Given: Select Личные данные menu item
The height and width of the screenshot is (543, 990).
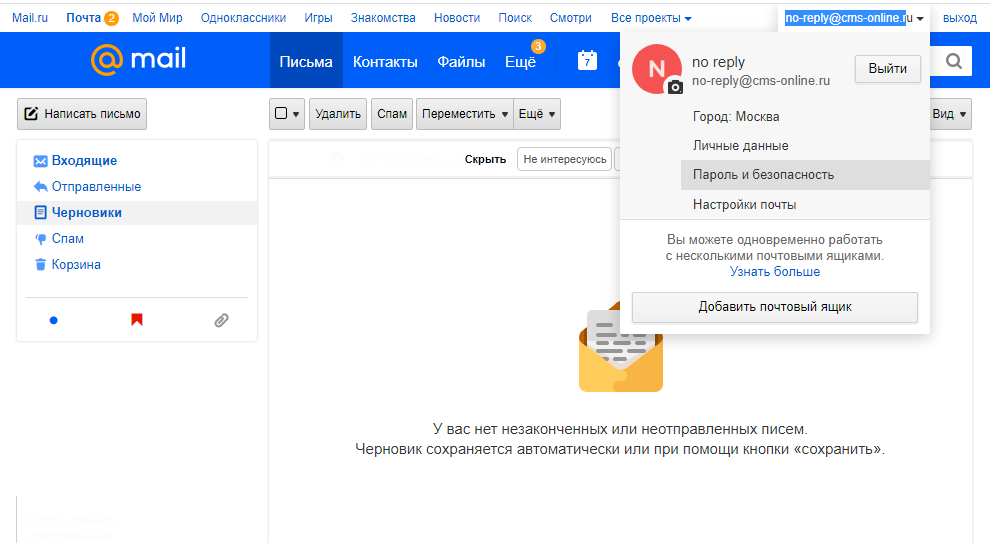Looking at the screenshot, I should (x=740, y=145).
